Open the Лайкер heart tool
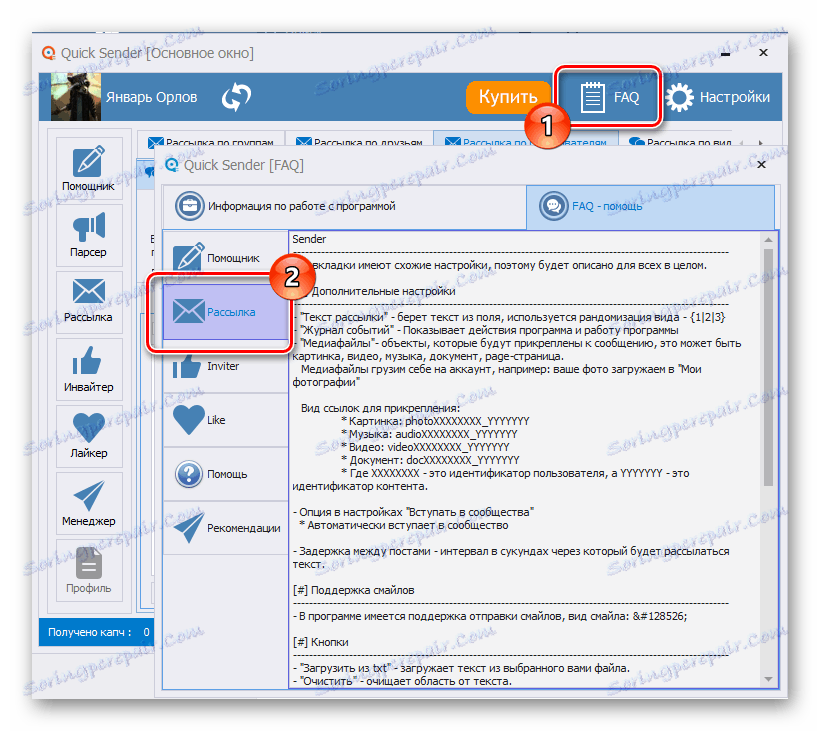The height and width of the screenshot is (731, 820). click(x=89, y=436)
